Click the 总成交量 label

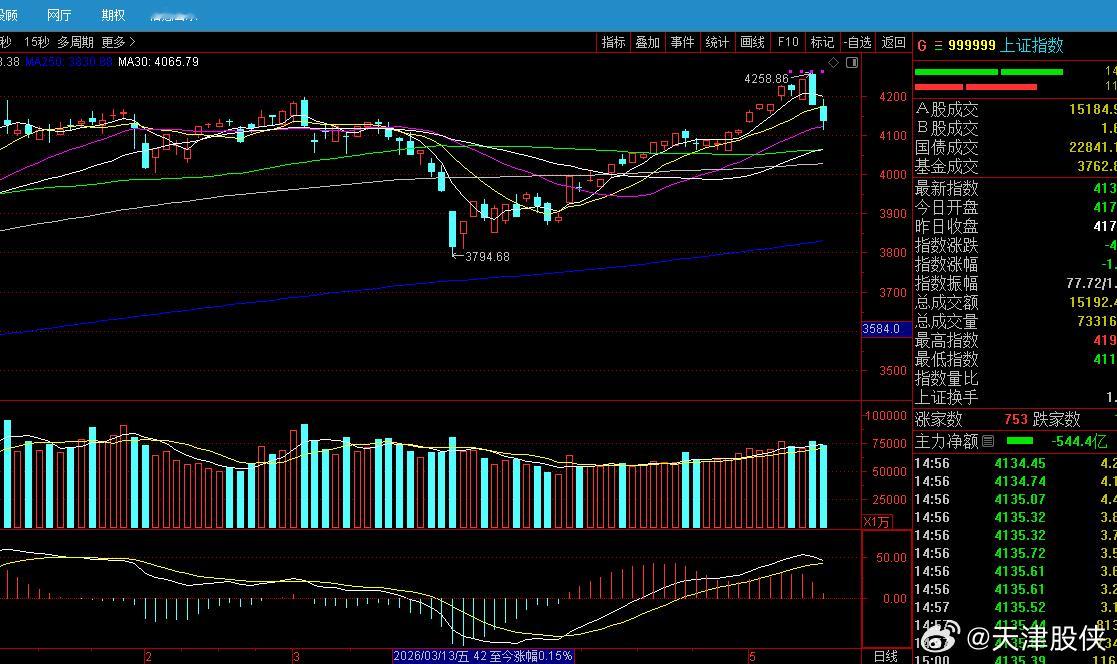tap(947, 321)
